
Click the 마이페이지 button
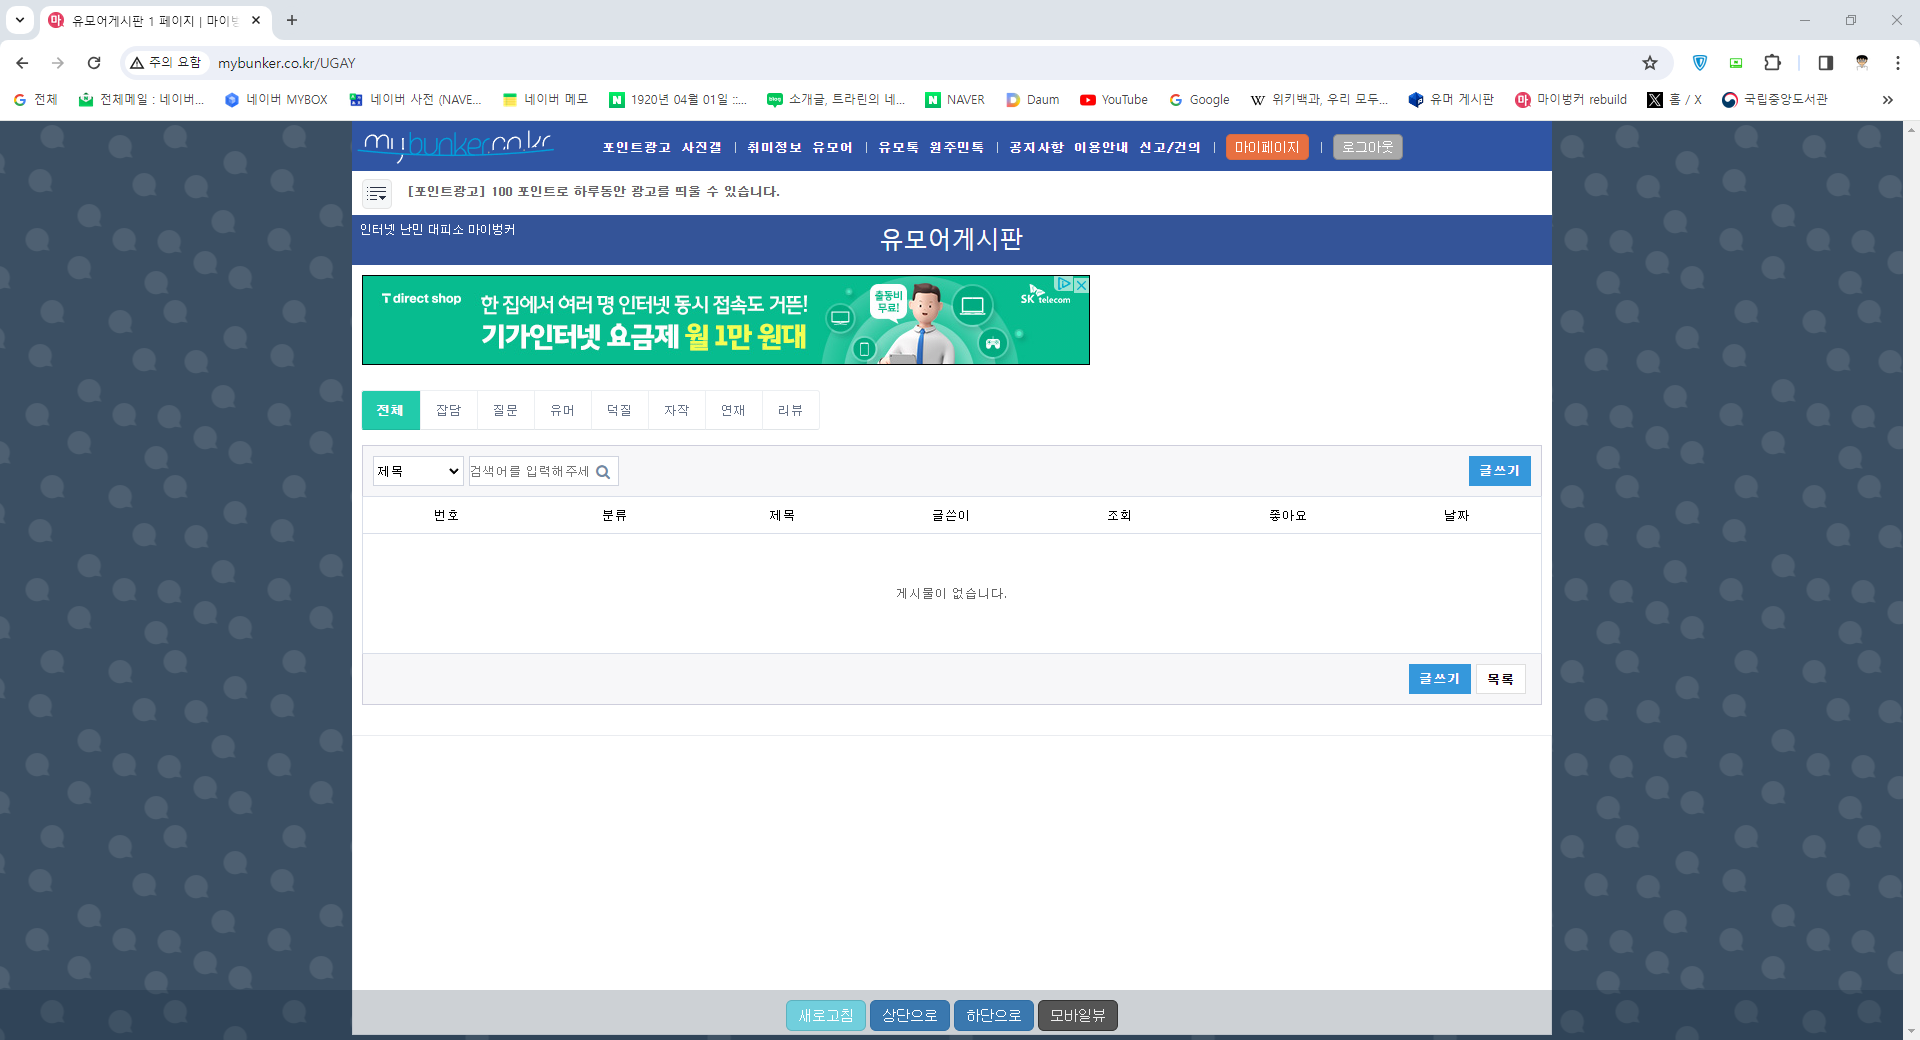[1266, 148]
